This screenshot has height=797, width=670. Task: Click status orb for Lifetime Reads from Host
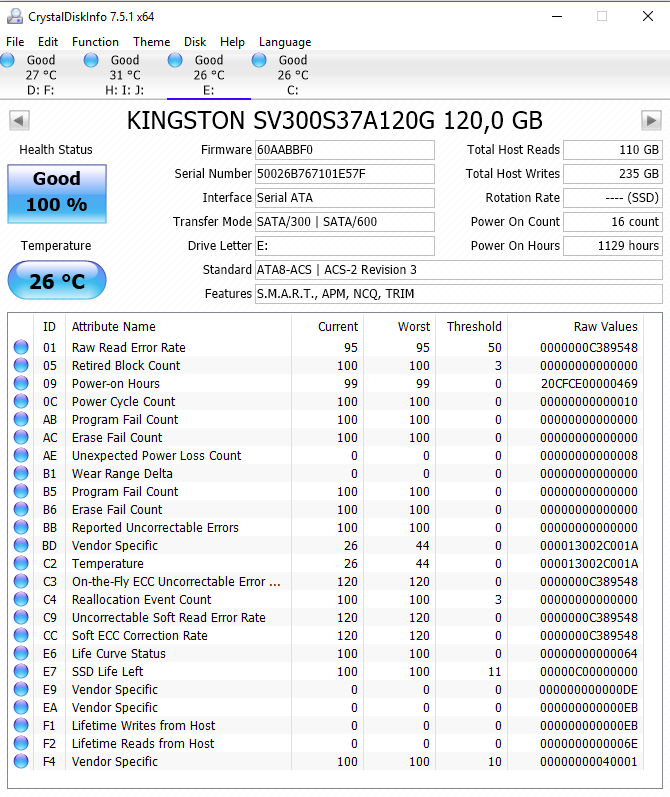tap(21, 743)
